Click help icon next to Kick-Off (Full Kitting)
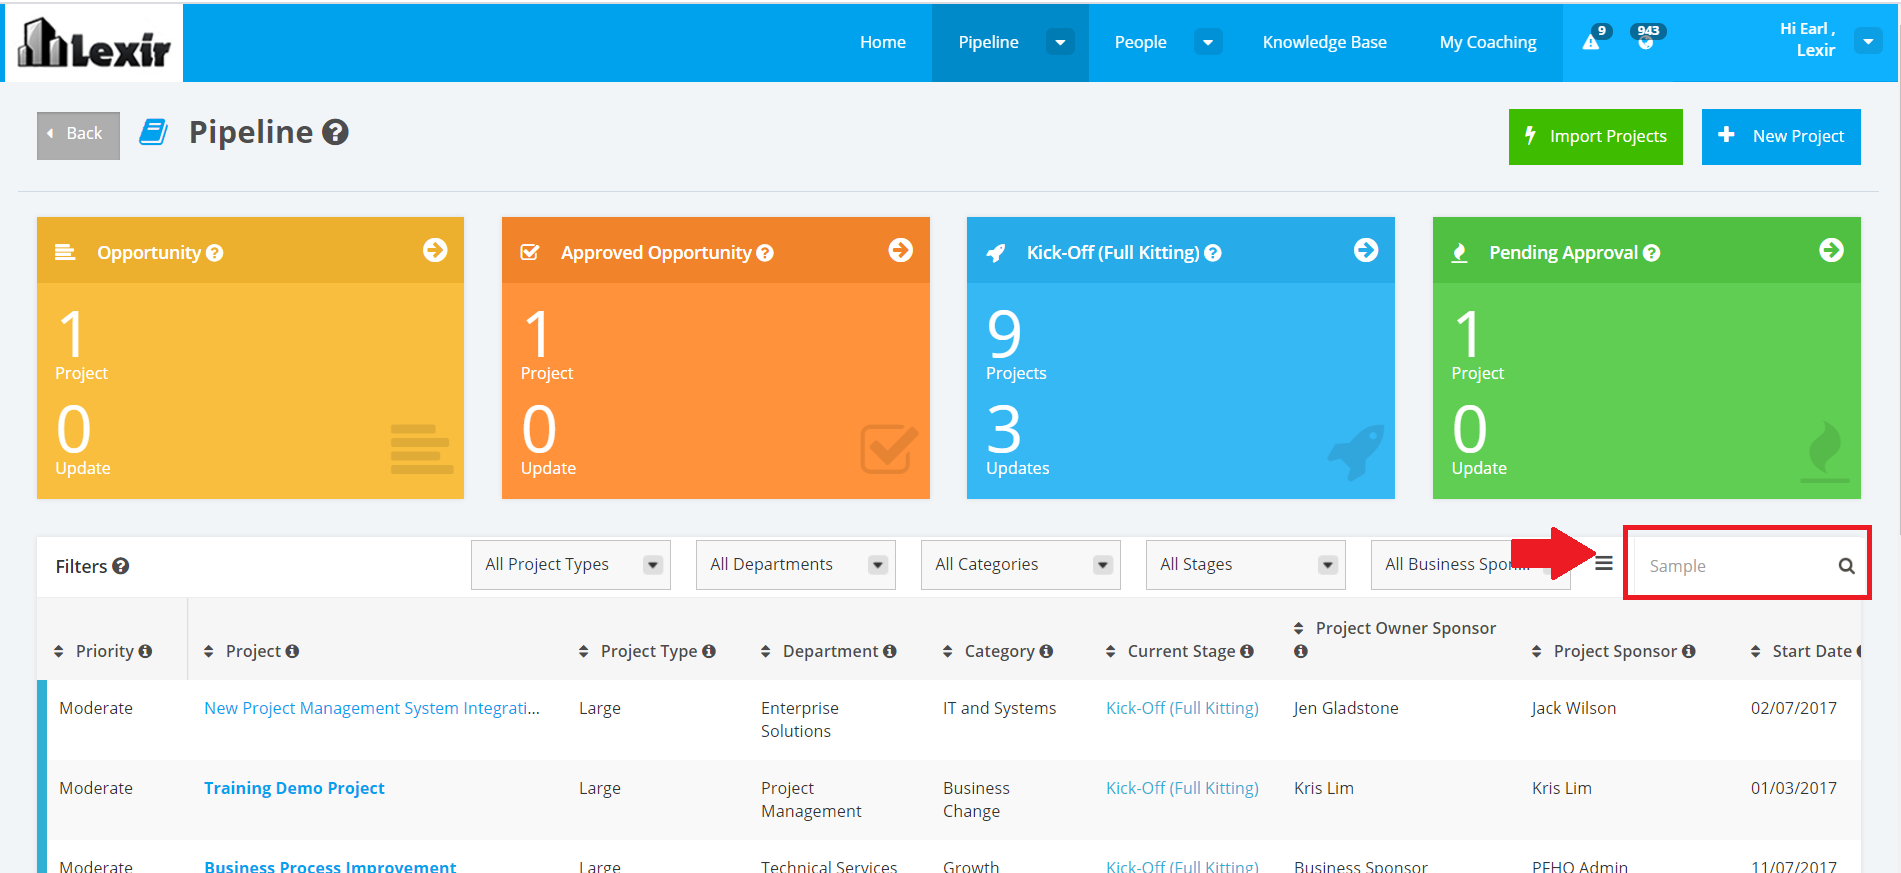1901x873 pixels. tap(1213, 253)
